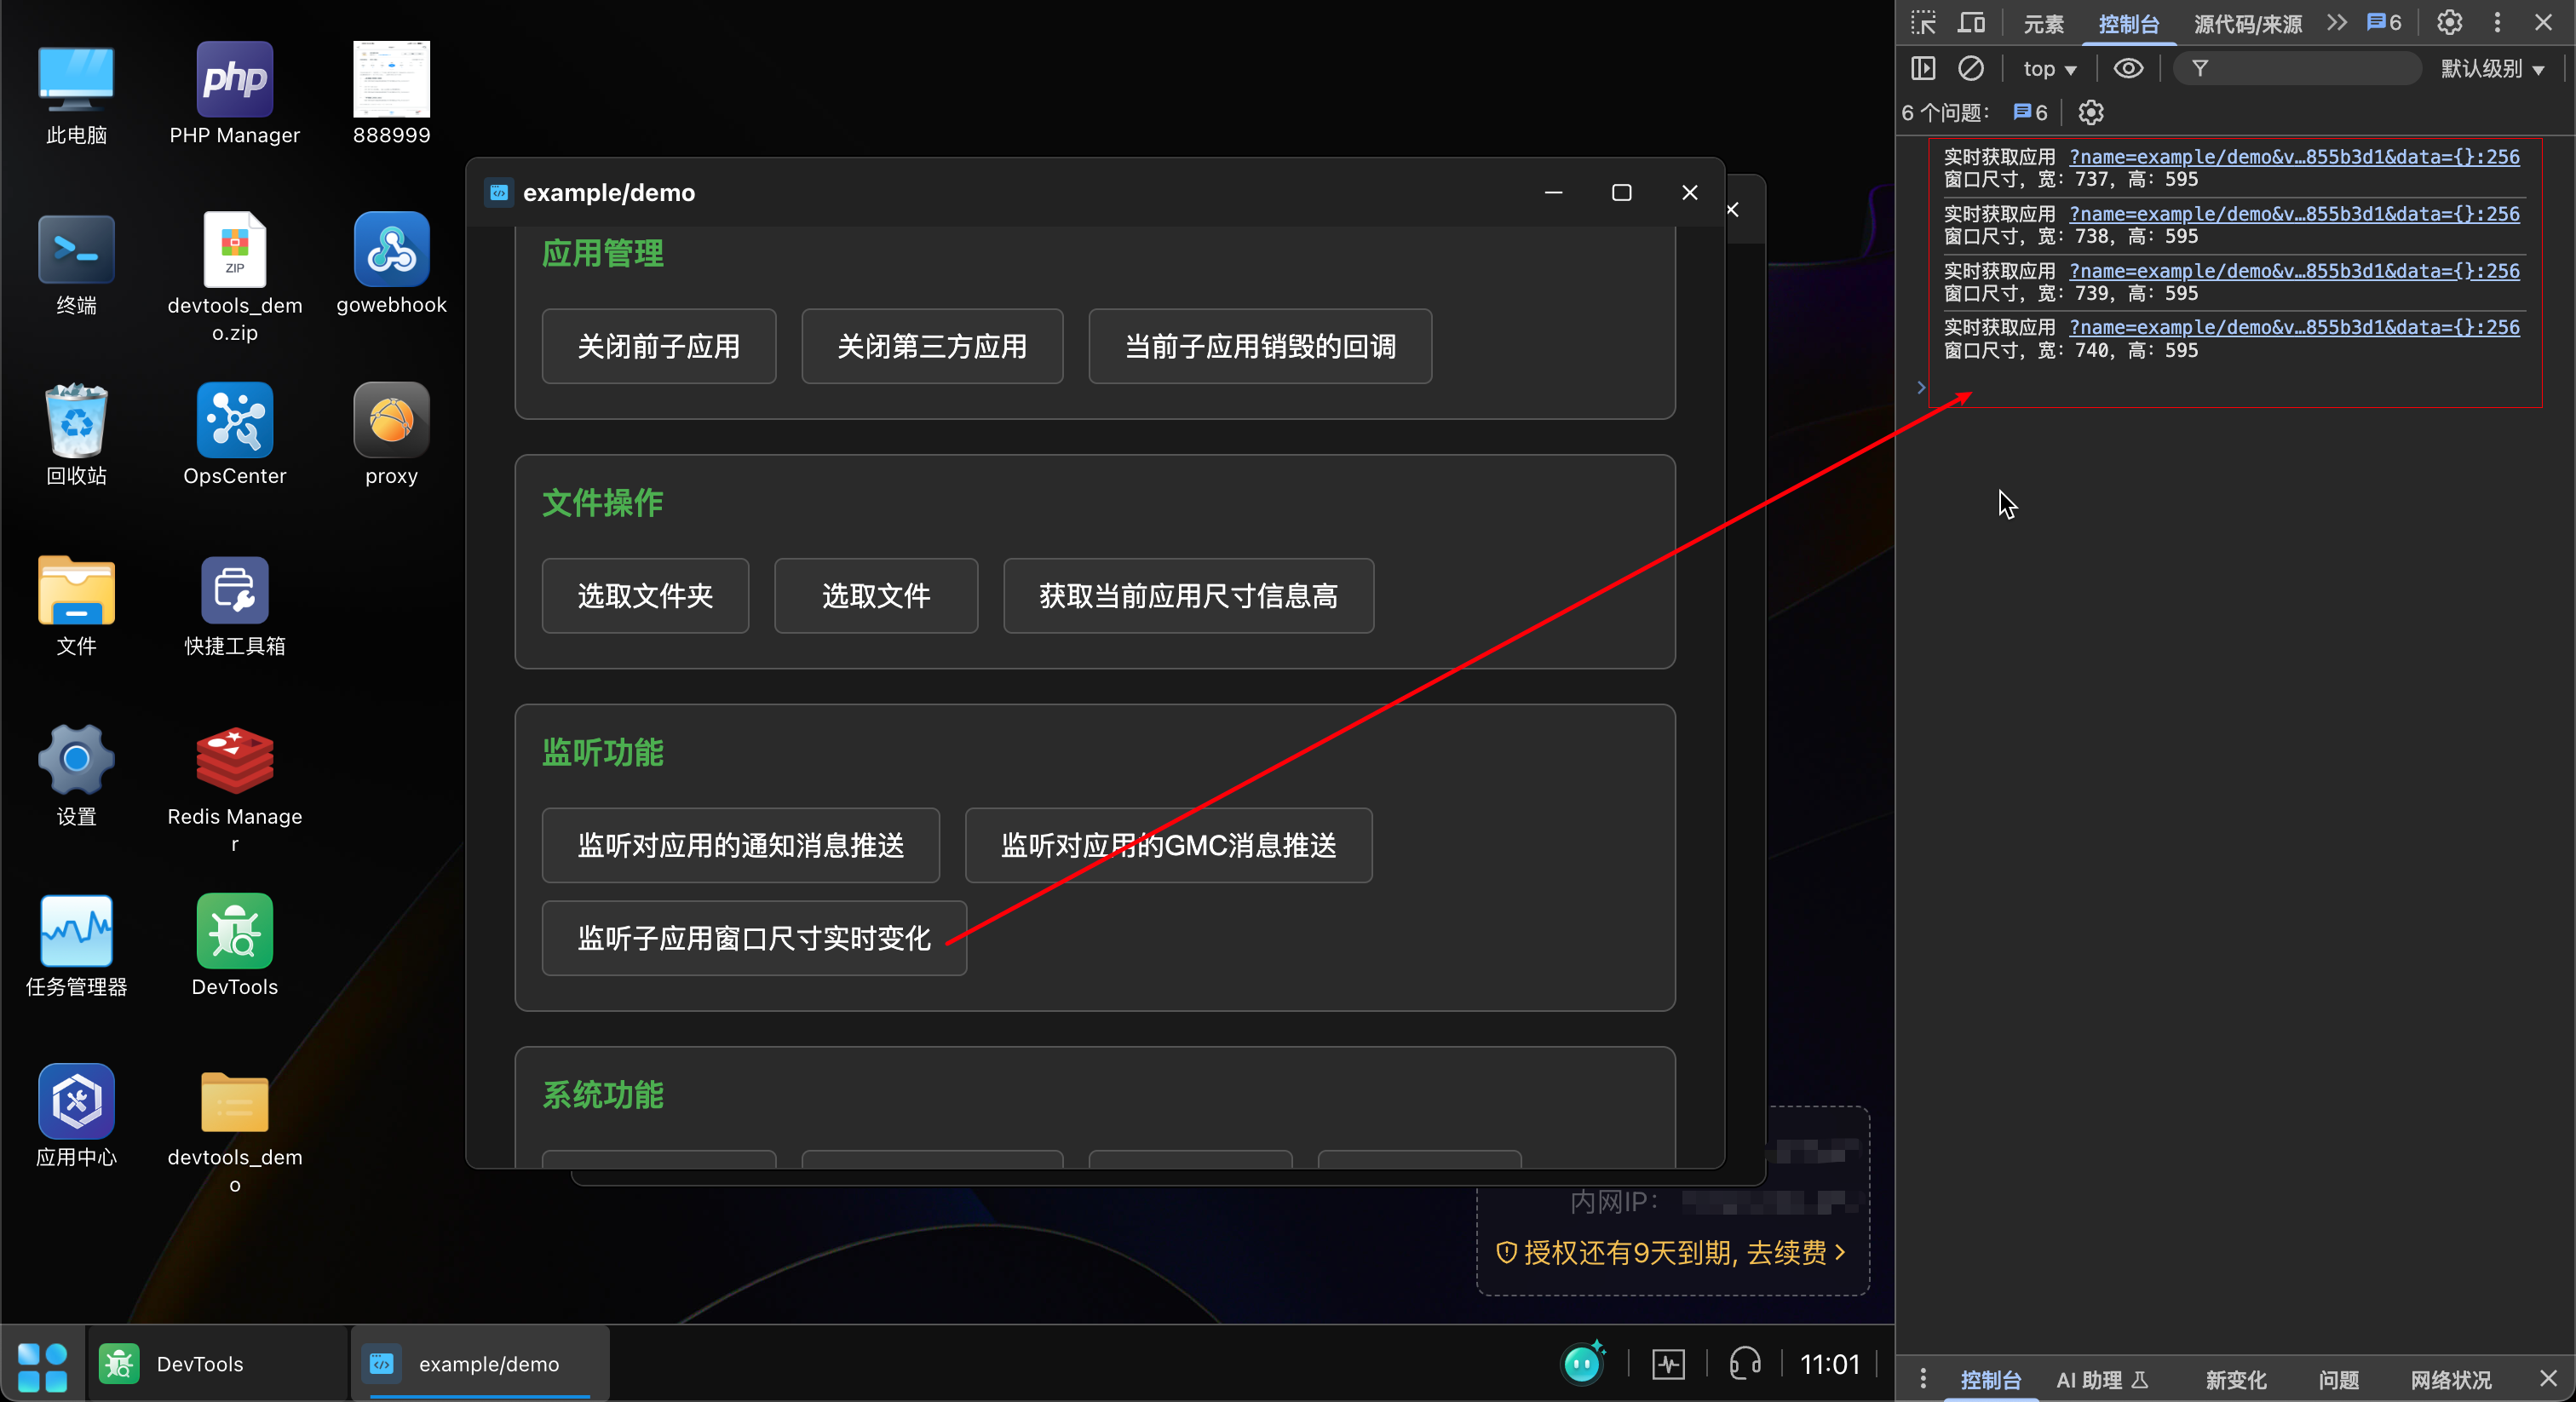The width and height of the screenshot is (2576, 1402).
Task: Click 当前子应用销毁的回调 button
Action: click(1260, 346)
